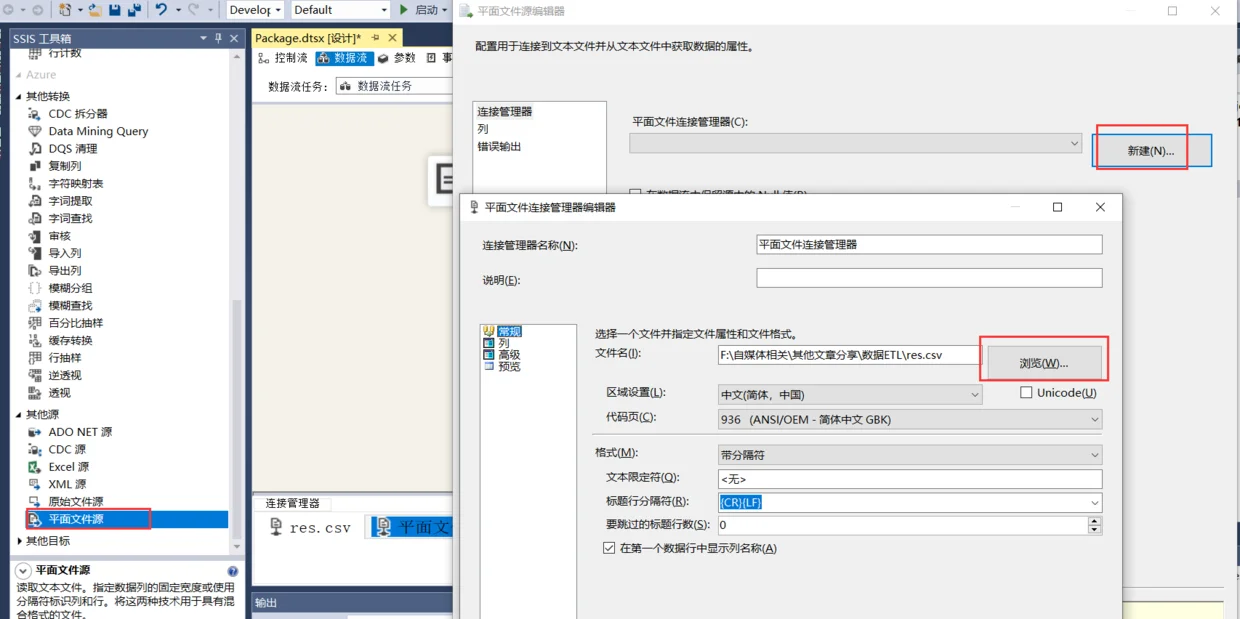Click the Save toolbar icon
The width and height of the screenshot is (1240, 619).
click(x=114, y=10)
